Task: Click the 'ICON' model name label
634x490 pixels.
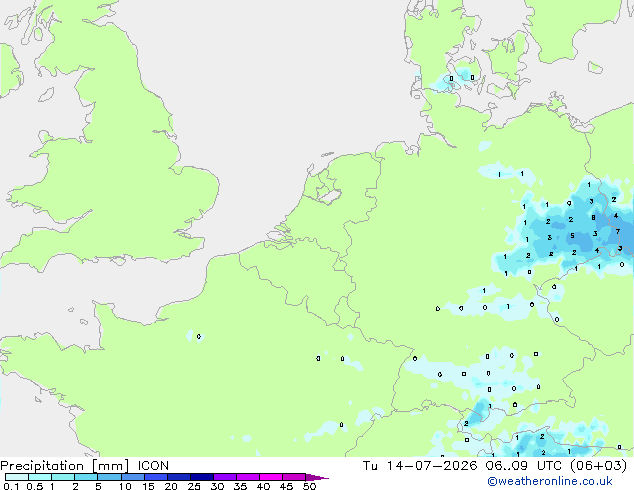Action: [153, 466]
